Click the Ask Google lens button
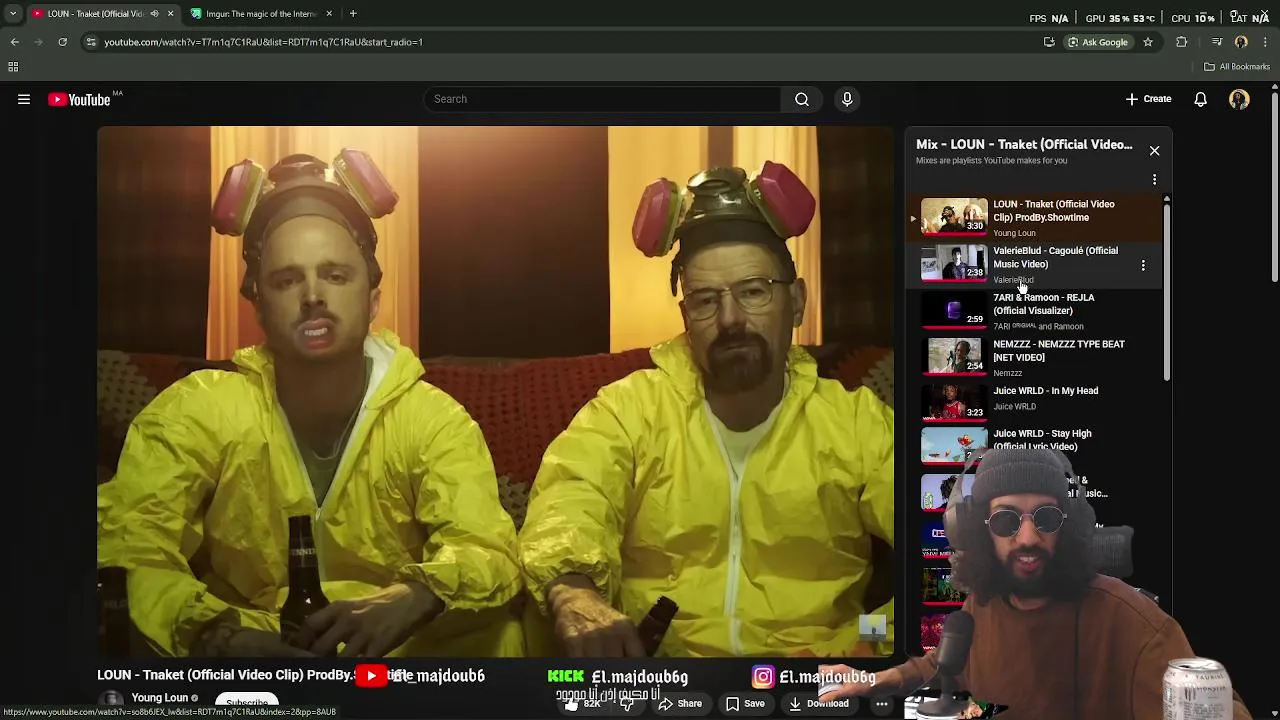 [x=1098, y=42]
